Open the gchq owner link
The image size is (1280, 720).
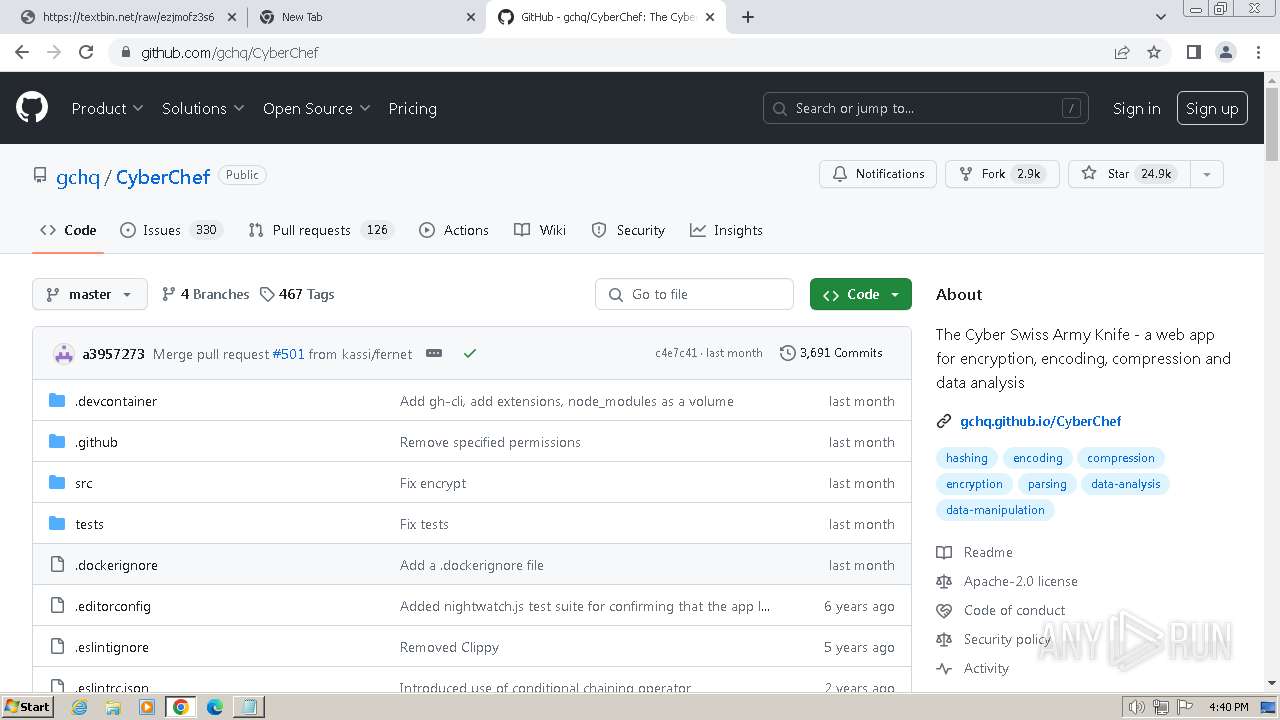(78, 177)
